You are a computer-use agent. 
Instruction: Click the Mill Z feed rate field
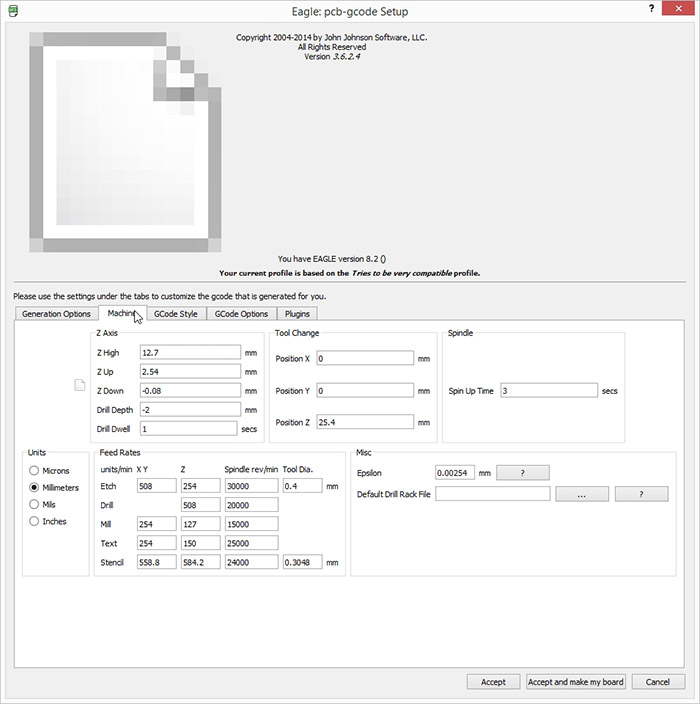pyautogui.click(x=200, y=524)
